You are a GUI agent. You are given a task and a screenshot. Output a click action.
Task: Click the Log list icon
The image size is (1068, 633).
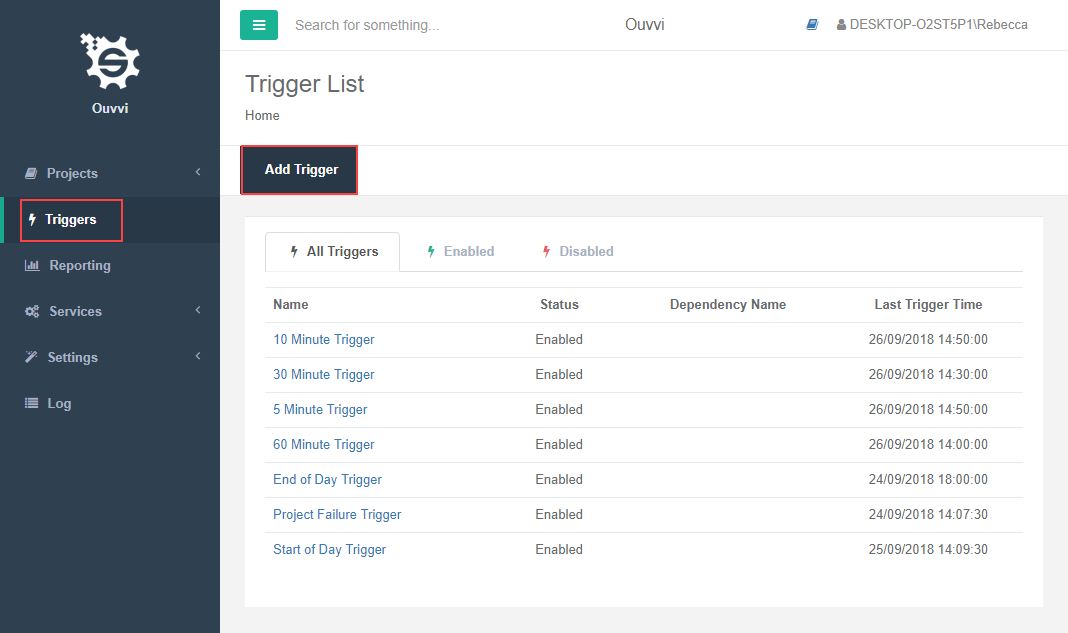[31, 403]
